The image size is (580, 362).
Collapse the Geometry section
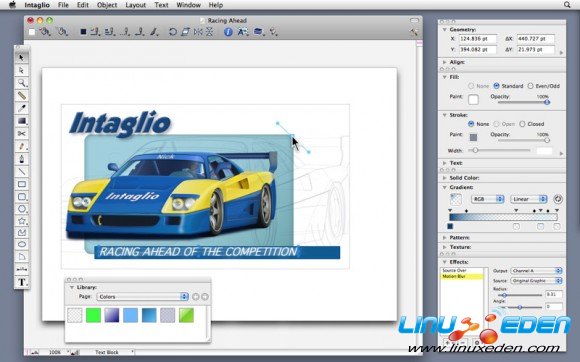445,30
